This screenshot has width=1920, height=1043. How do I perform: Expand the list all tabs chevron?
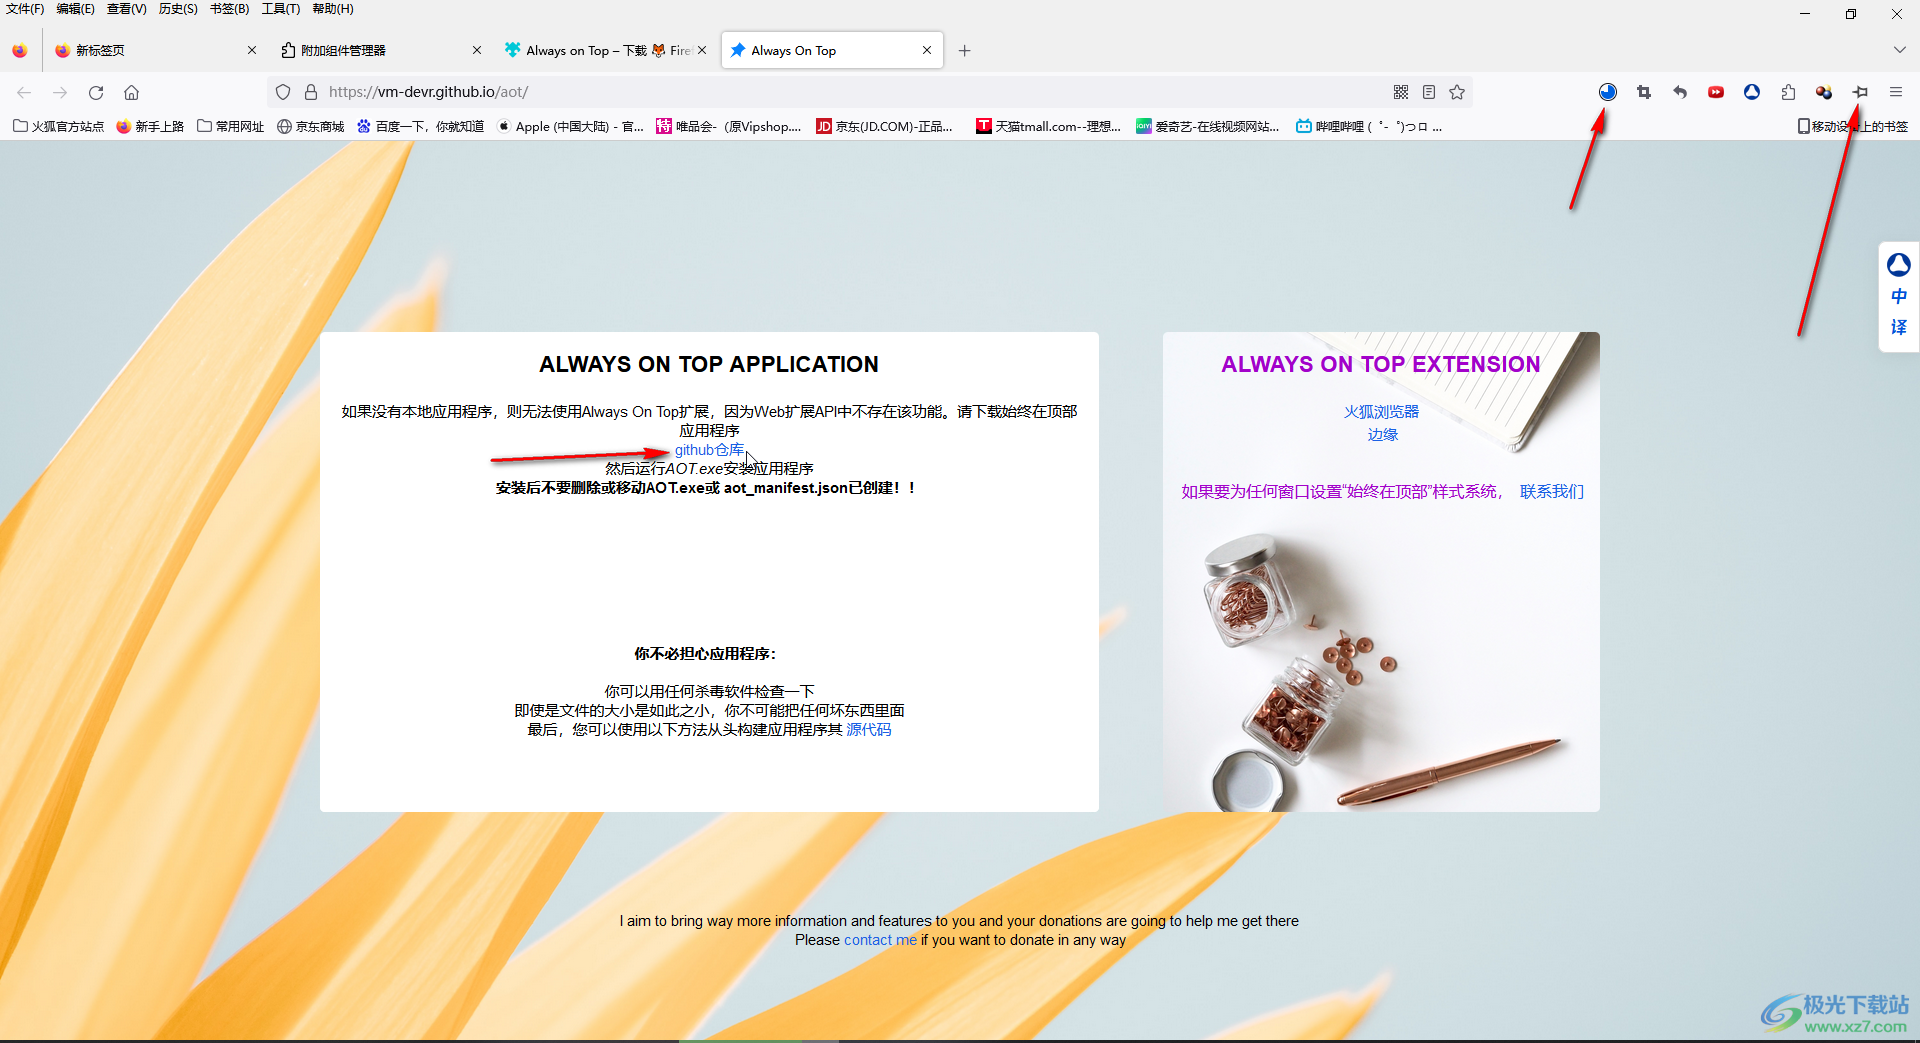coord(1899,50)
